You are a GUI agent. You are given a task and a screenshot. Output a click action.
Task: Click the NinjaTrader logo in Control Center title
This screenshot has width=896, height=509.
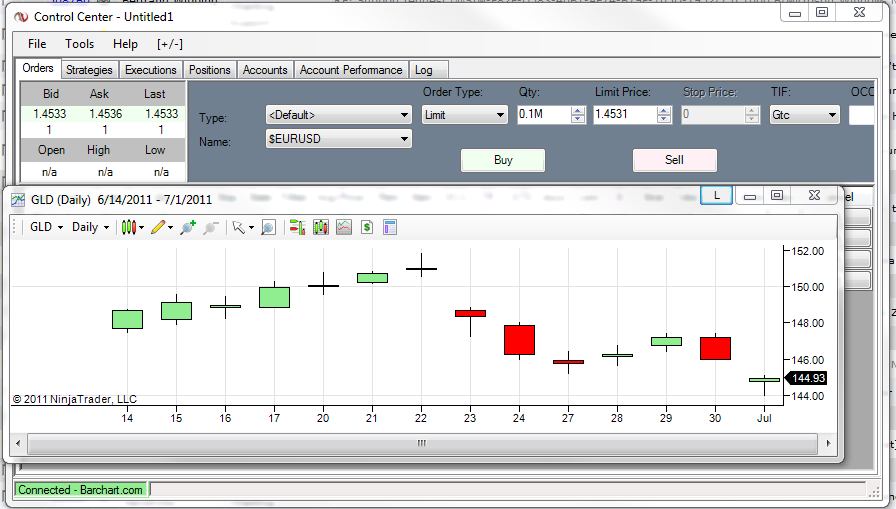pyautogui.click(x=22, y=17)
